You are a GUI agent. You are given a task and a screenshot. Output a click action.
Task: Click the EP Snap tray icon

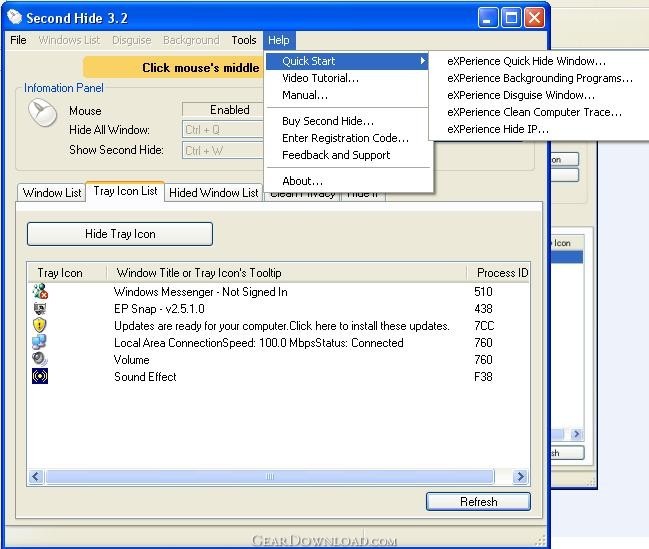click(x=40, y=309)
